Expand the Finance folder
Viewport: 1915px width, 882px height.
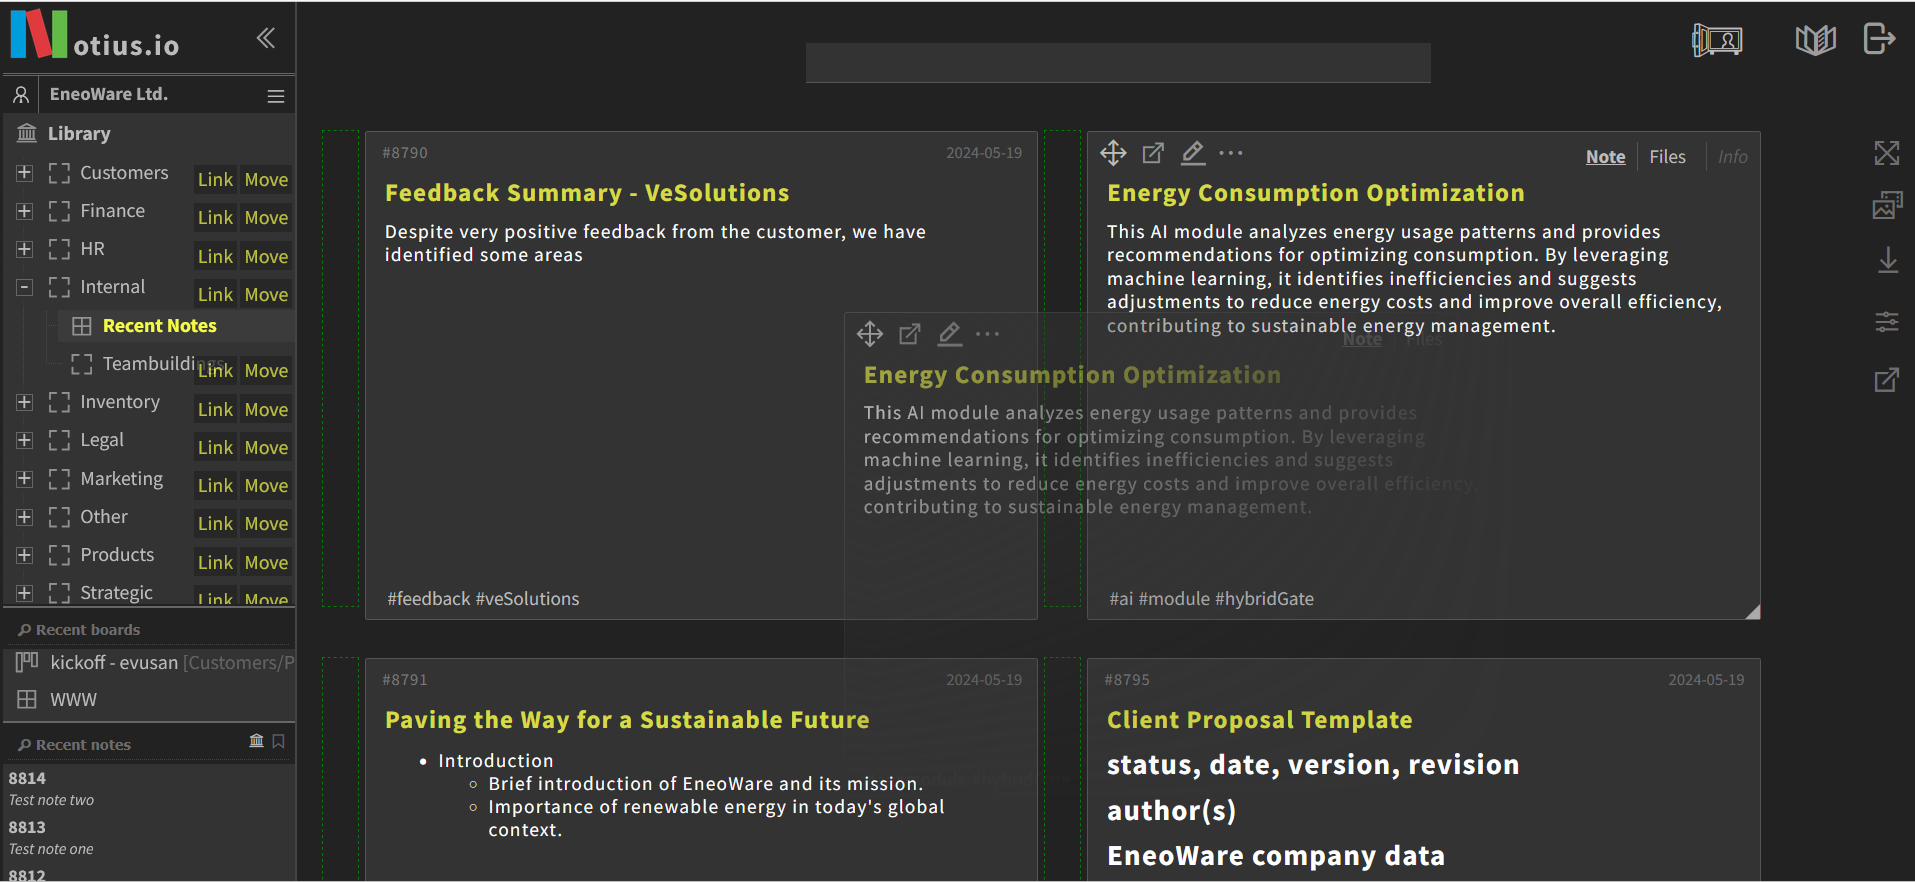25,211
